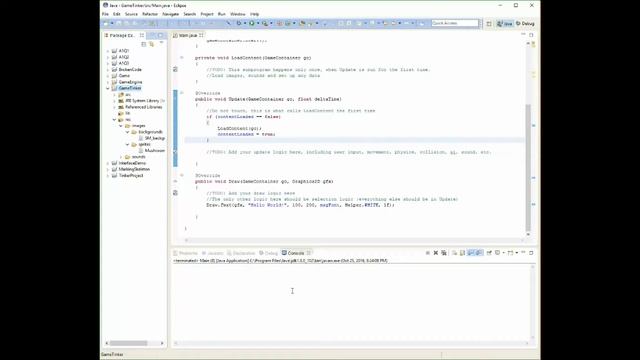Viewport: 640px width, 360px height.
Task: Click the green Run button in the toolbar
Action: point(252,23)
